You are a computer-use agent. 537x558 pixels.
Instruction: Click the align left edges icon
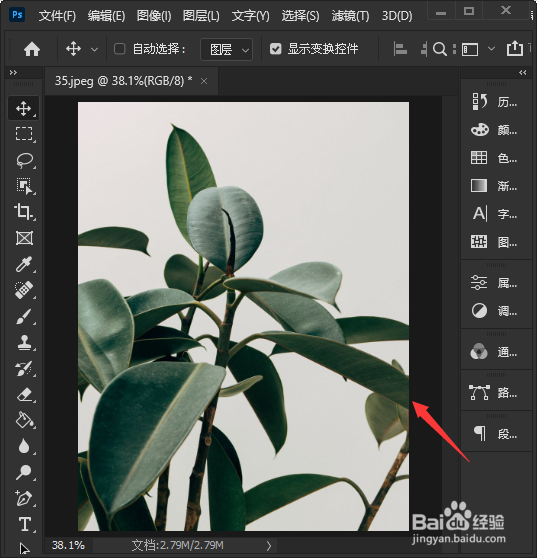[400, 49]
